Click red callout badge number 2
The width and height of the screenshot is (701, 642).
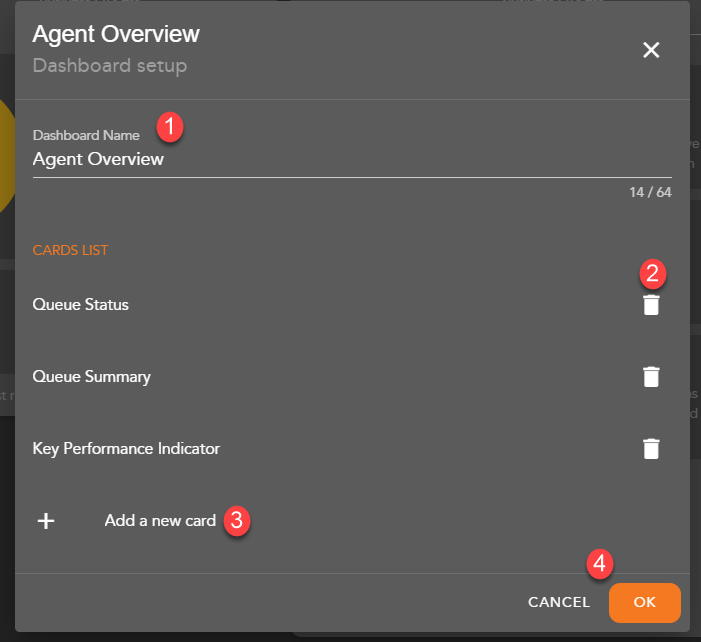point(654,273)
